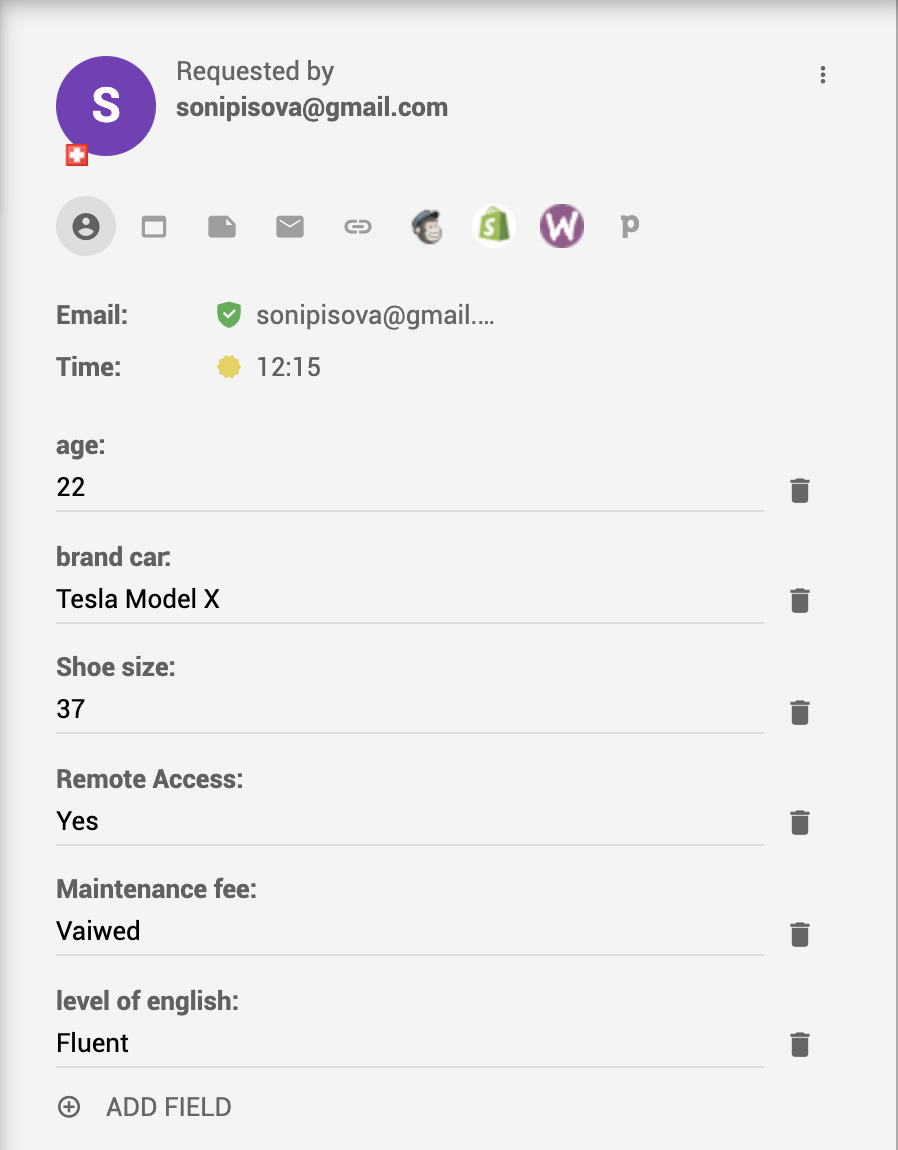Screen dimensions: 898x1150
Task: Delete the Remote Access field
Action: pos(800,822)
